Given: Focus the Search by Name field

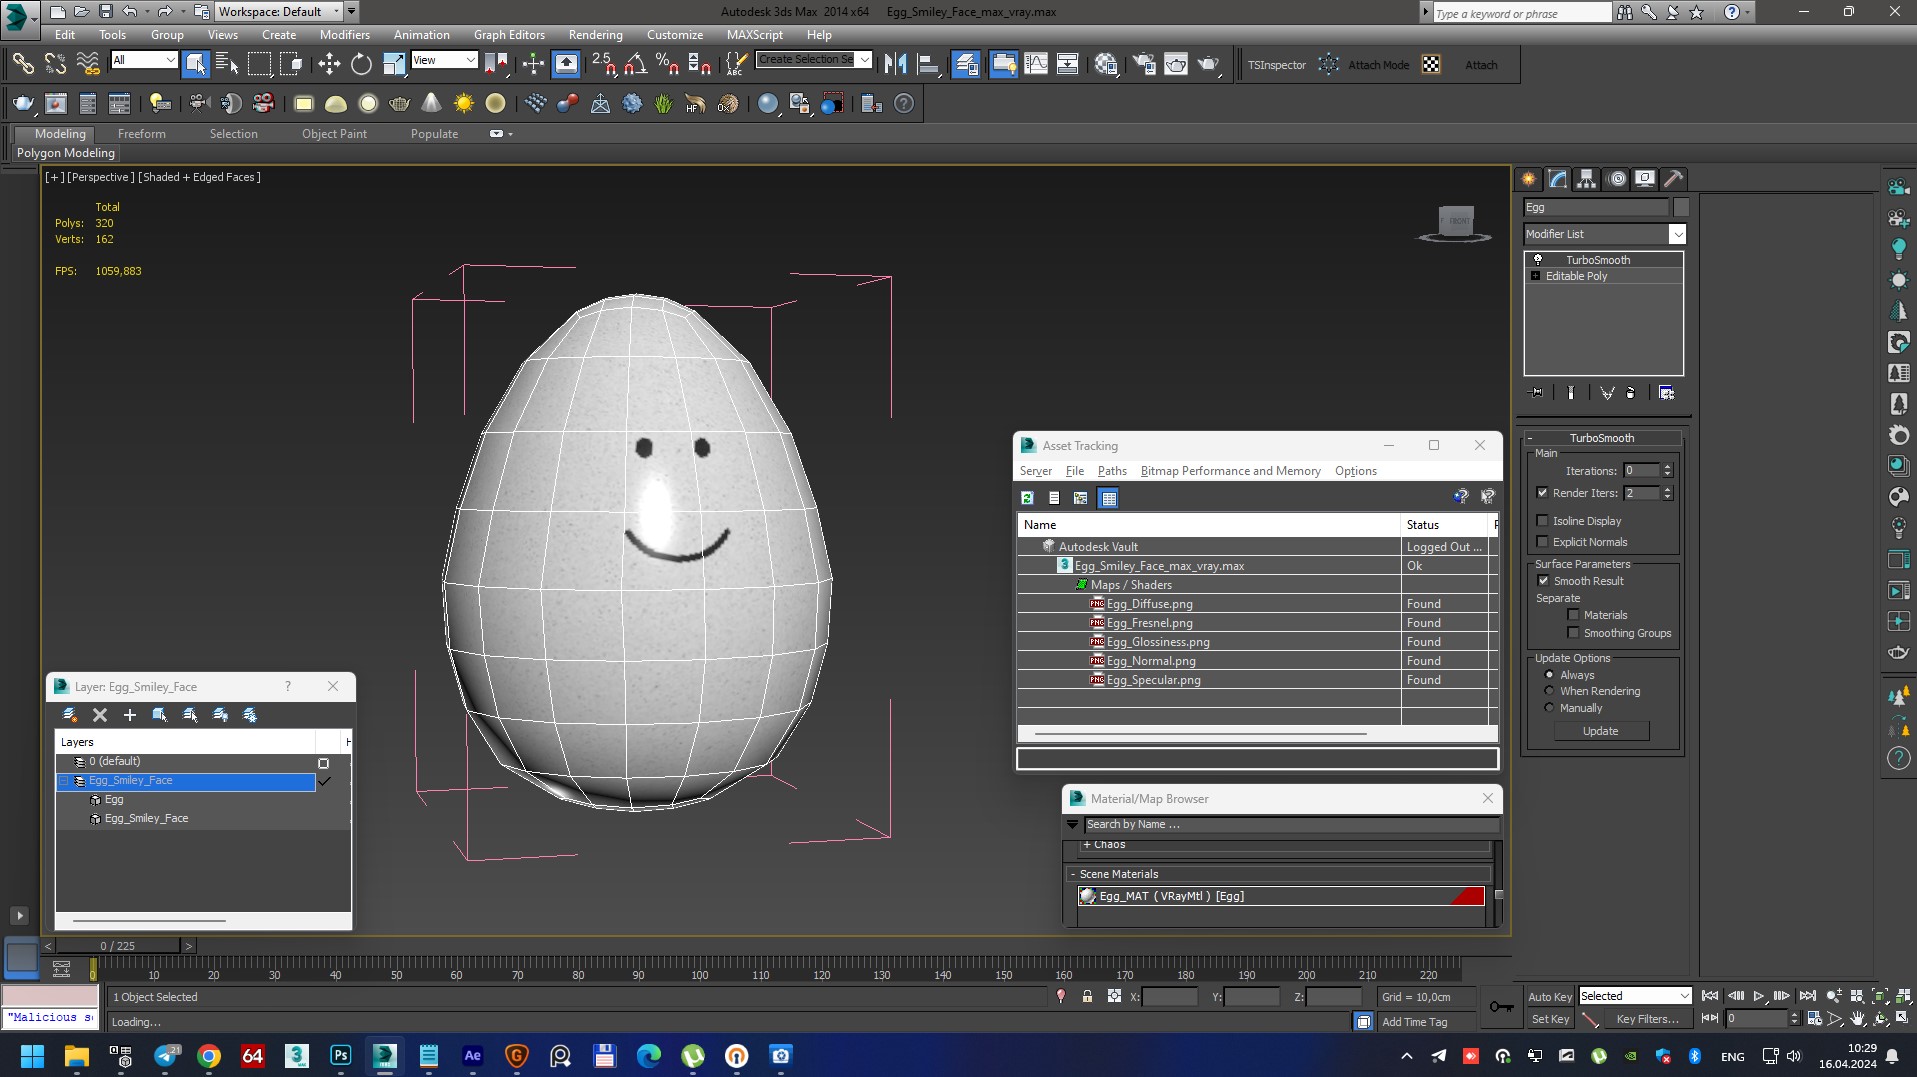Looking at the screenshot, I should [1291, 825].
